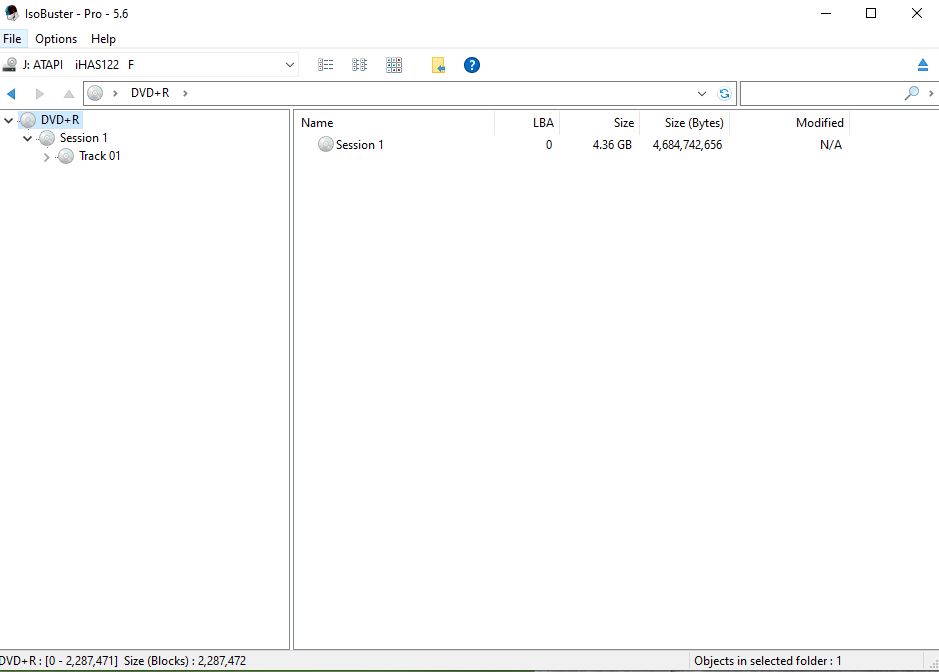
Task: Open the Help menu
Action: (x=103, y=39)
